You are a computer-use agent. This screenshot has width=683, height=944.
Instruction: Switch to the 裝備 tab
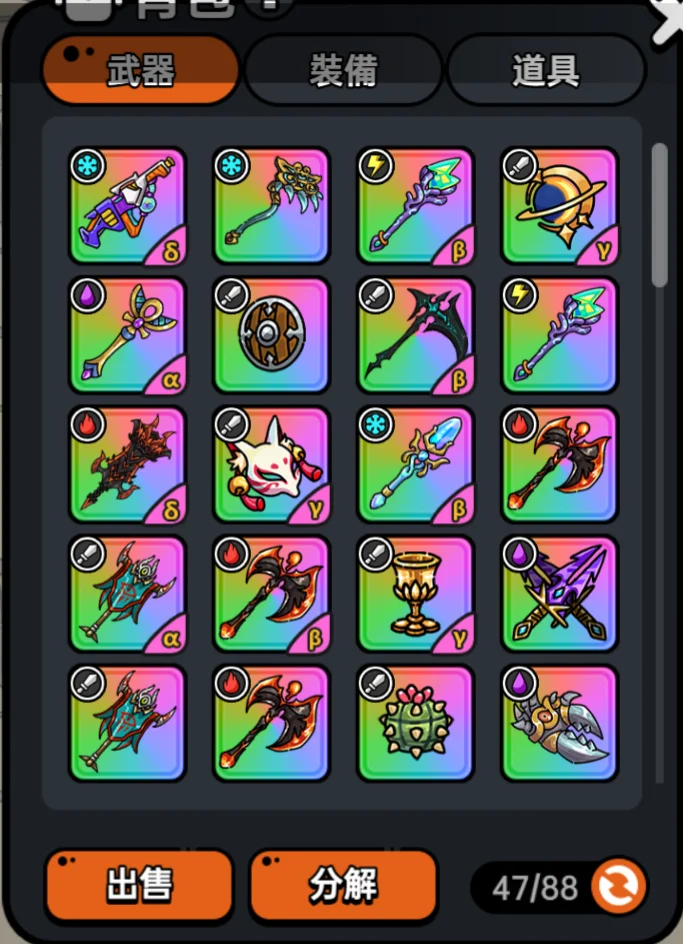pyautogui.click(x=343, y=70)
